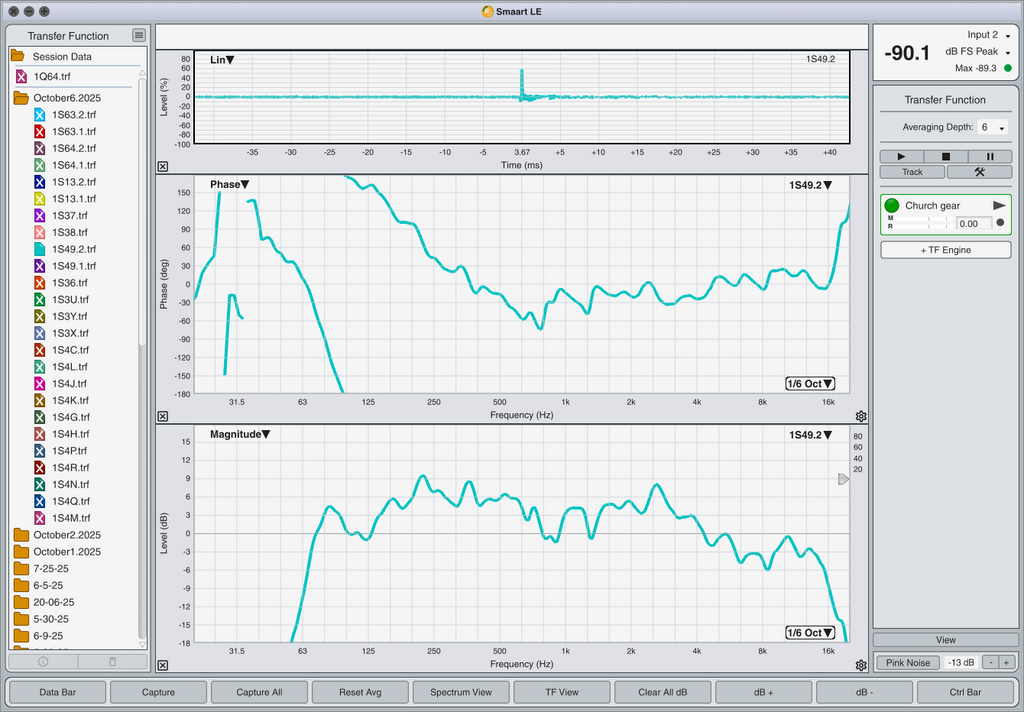This screenshot has width=1024, height=712.
Task: Open the Averaging Depth dropdown
Action: tap(992, 128)
